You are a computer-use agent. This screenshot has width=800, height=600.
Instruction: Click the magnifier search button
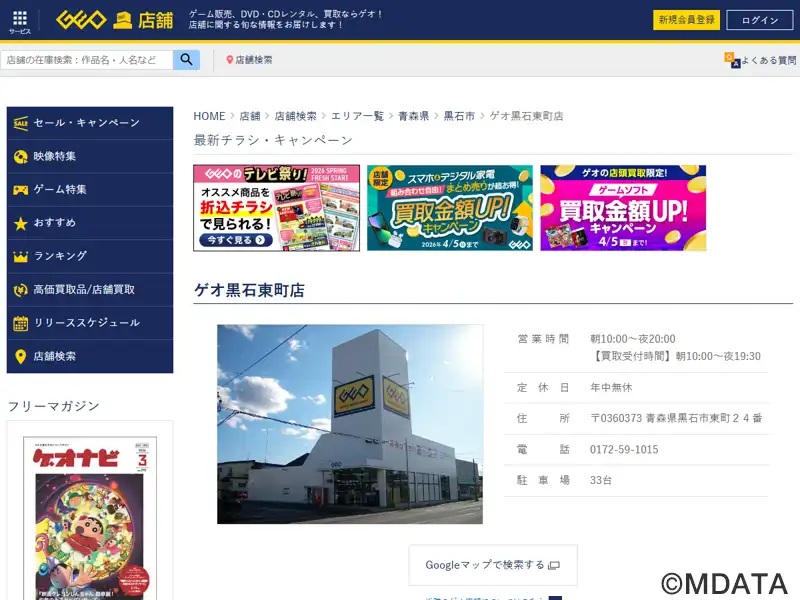[186, 60]
